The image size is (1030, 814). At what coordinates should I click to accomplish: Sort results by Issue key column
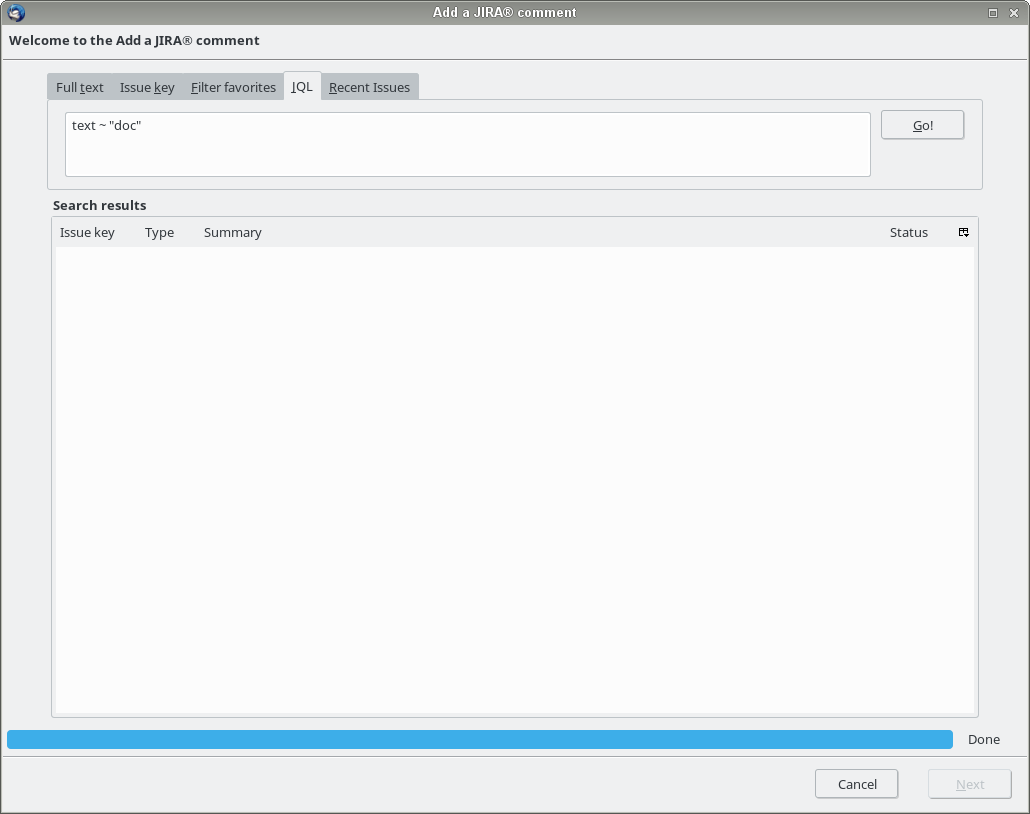click(87, 233)
